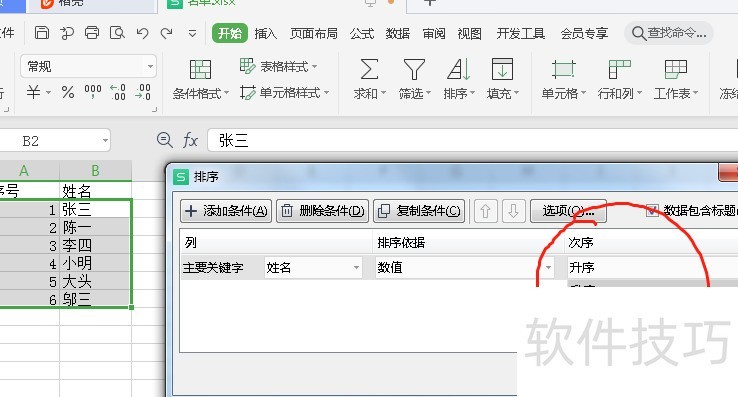Open the 姓名 column key dropdown
Viewport: 738px width, 397px height.
click(313, 267)
